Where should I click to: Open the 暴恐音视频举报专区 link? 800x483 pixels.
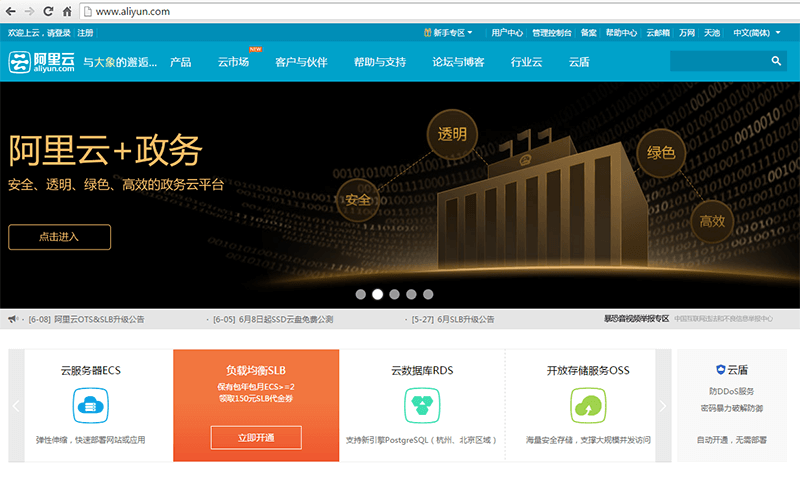click(x=636, y=319)
